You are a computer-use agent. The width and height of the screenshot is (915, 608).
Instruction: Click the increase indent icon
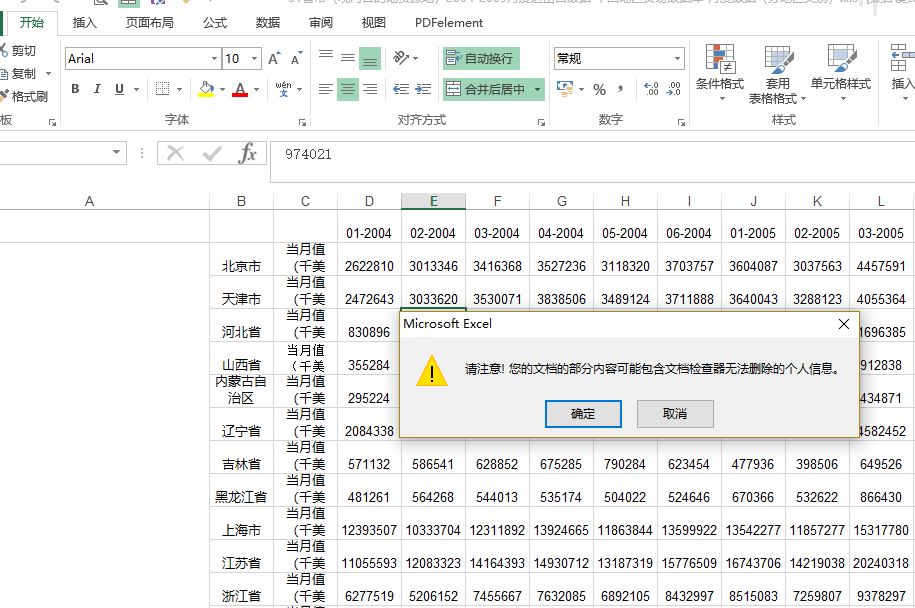pos(423,89)
